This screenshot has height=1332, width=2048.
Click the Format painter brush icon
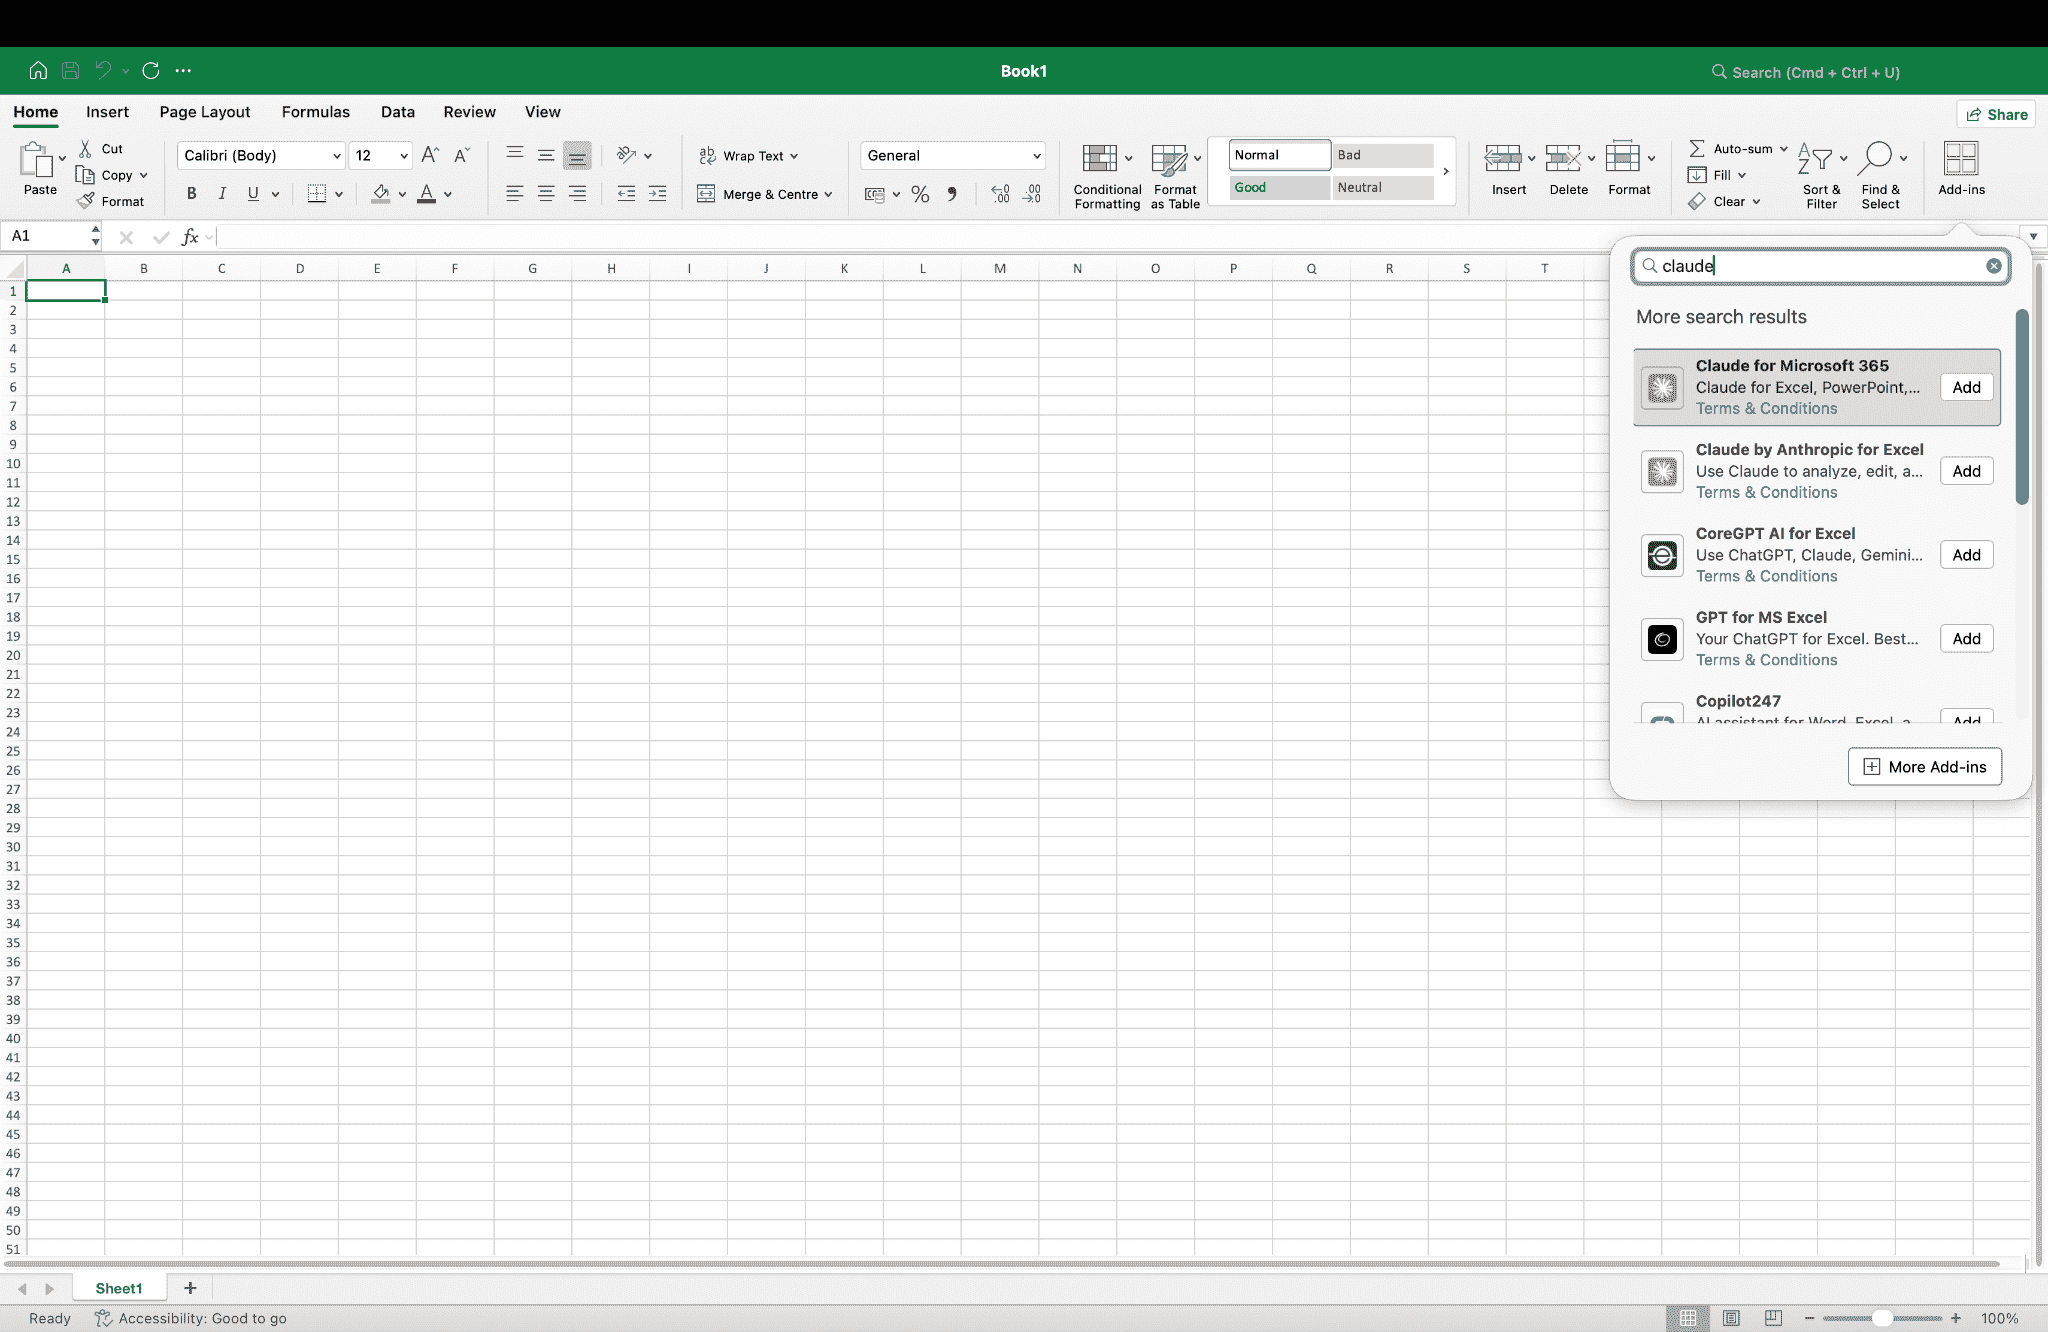pos(86,201)
